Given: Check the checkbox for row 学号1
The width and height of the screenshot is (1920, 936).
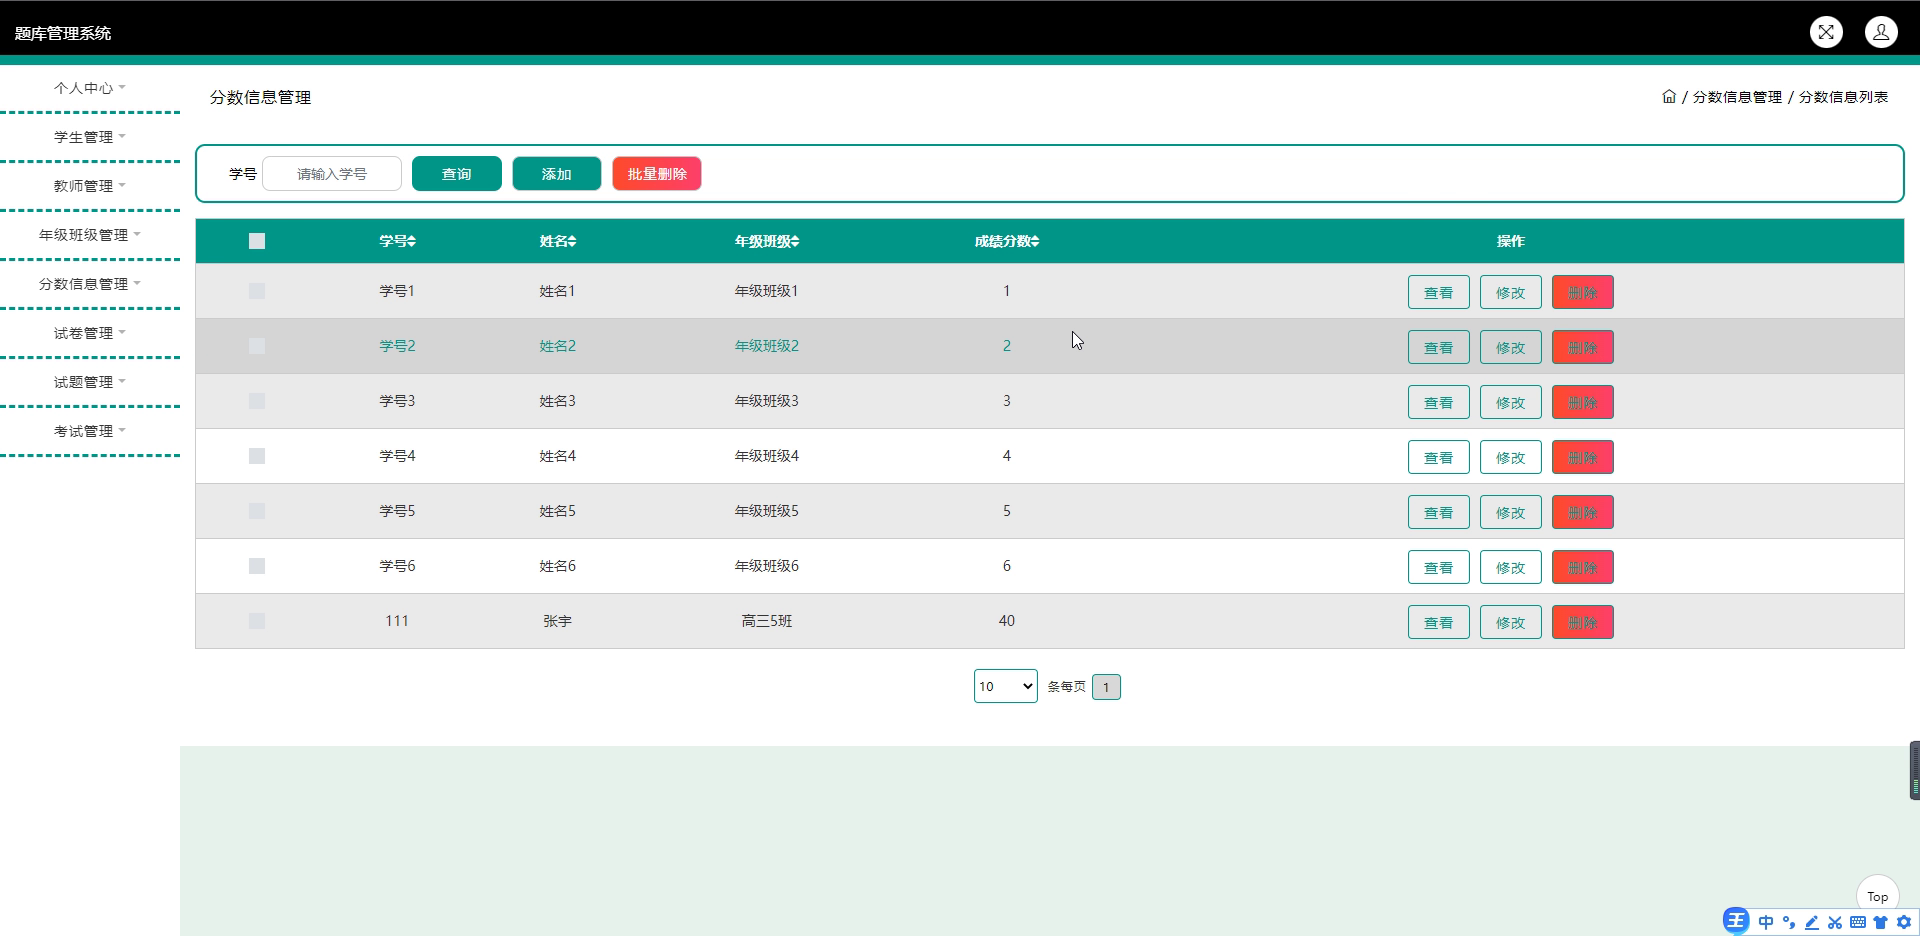Looking at the screenshot, I should pos(257,291).
